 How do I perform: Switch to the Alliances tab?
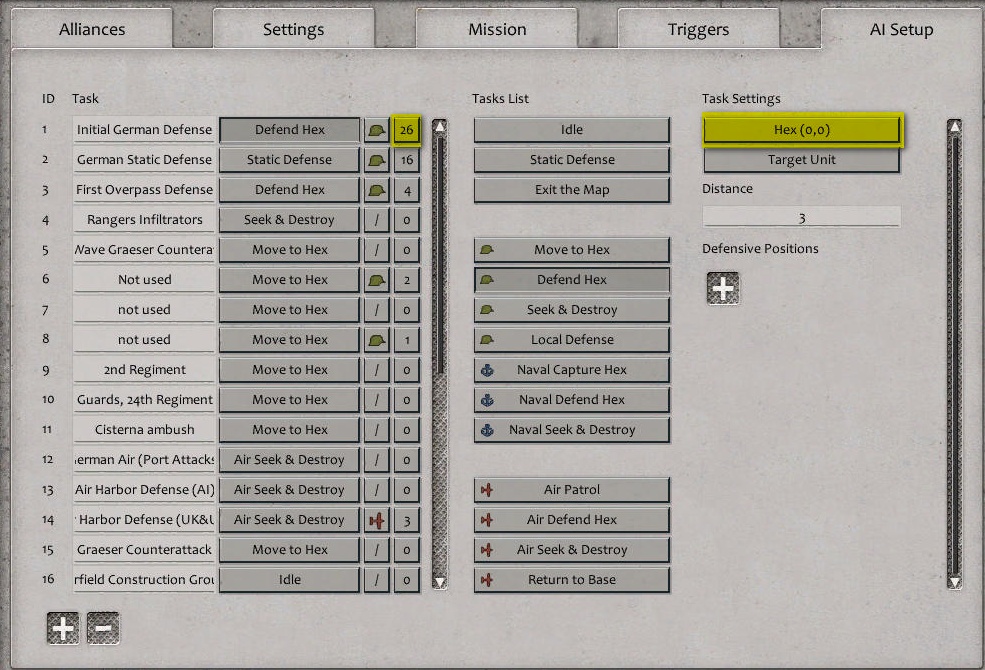click(92, 29)
